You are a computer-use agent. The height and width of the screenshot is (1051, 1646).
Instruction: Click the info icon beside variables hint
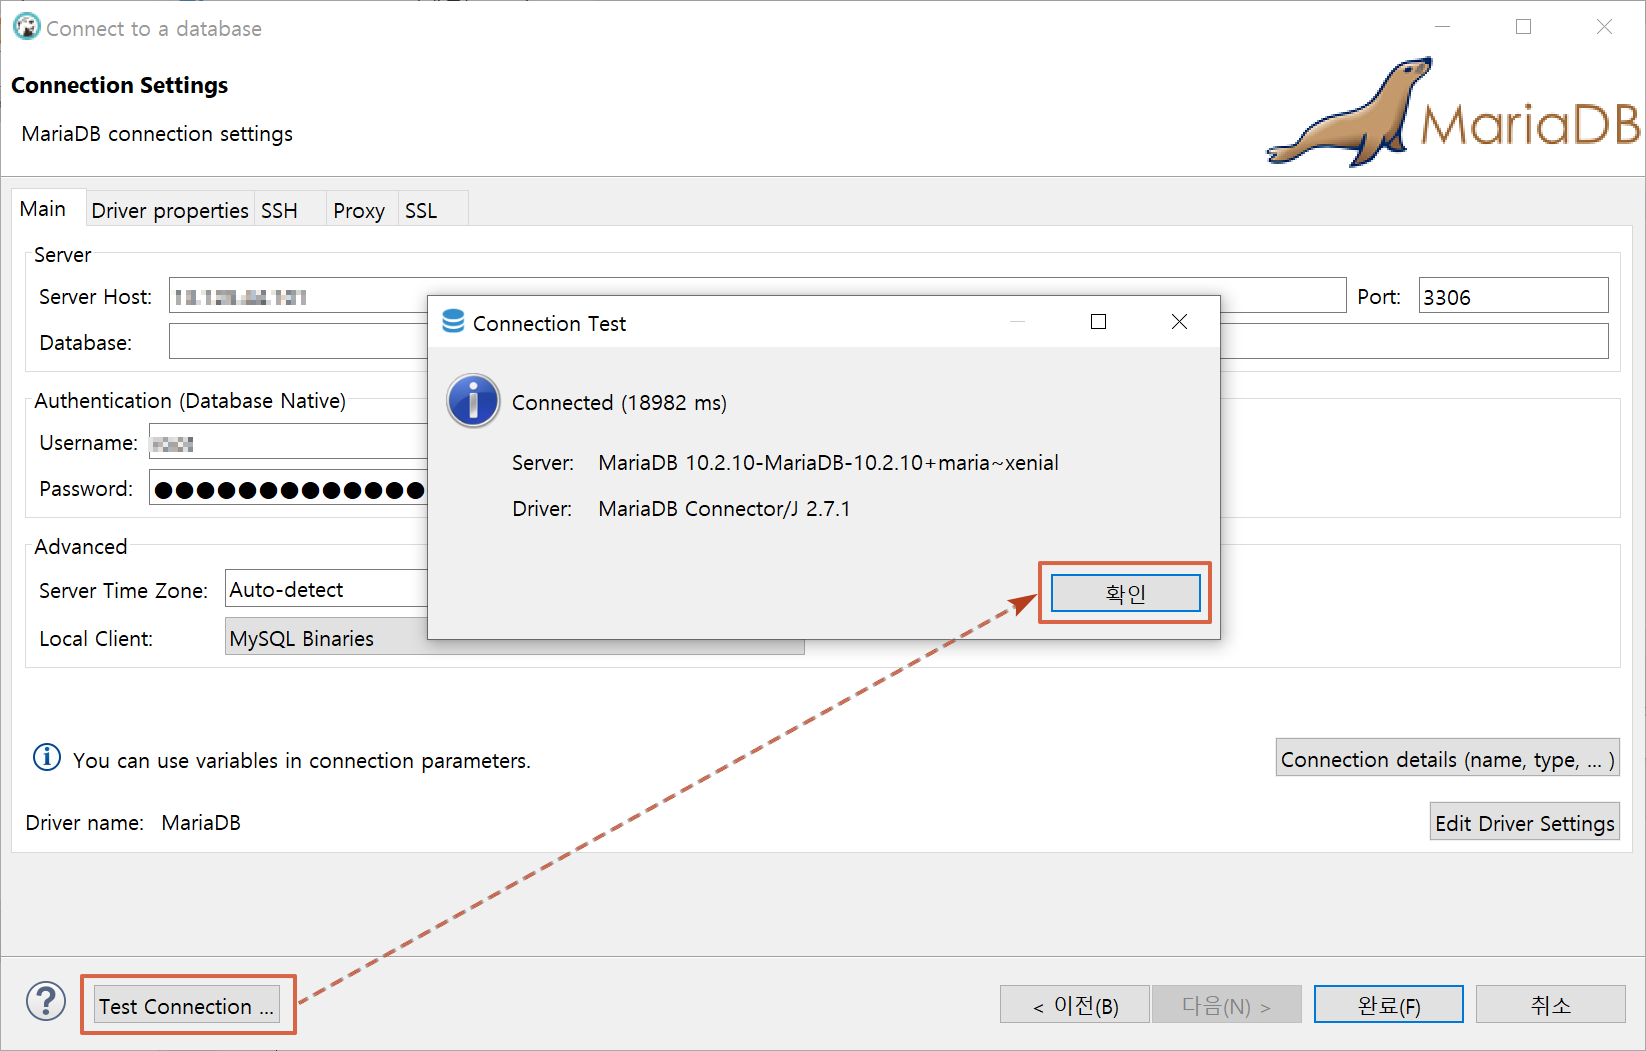pyautogui.click(x=47, y=758)
